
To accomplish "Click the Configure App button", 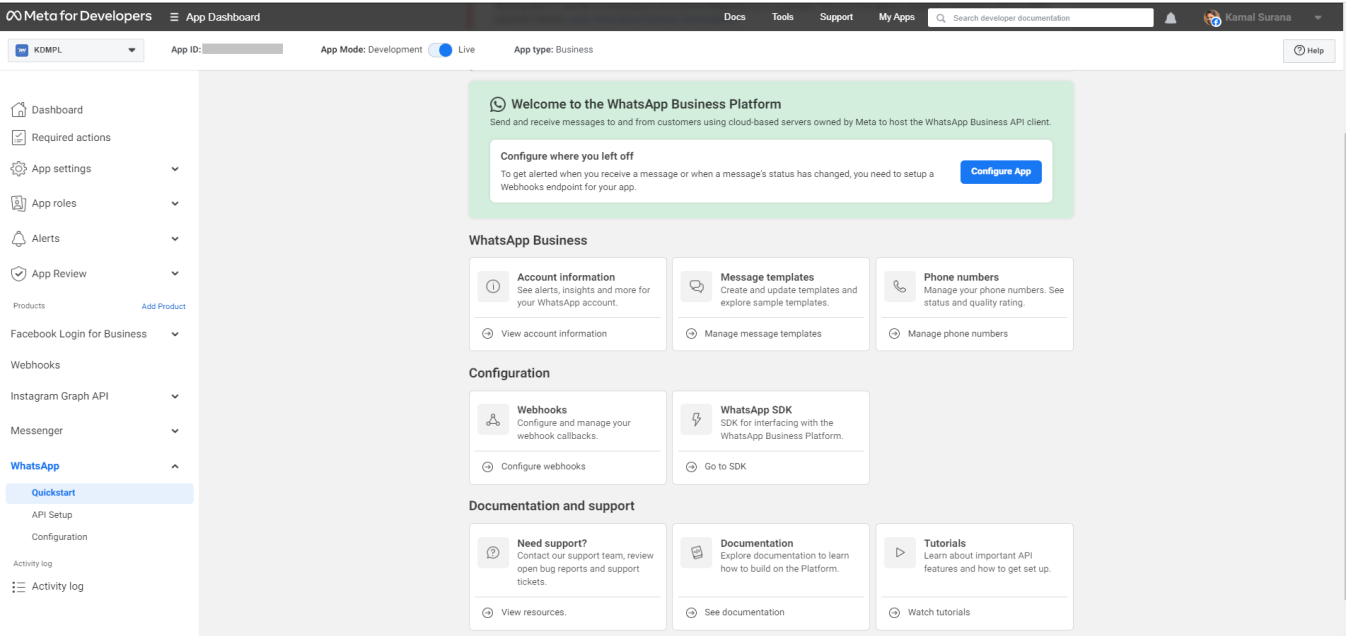I will coord(1001,172).
